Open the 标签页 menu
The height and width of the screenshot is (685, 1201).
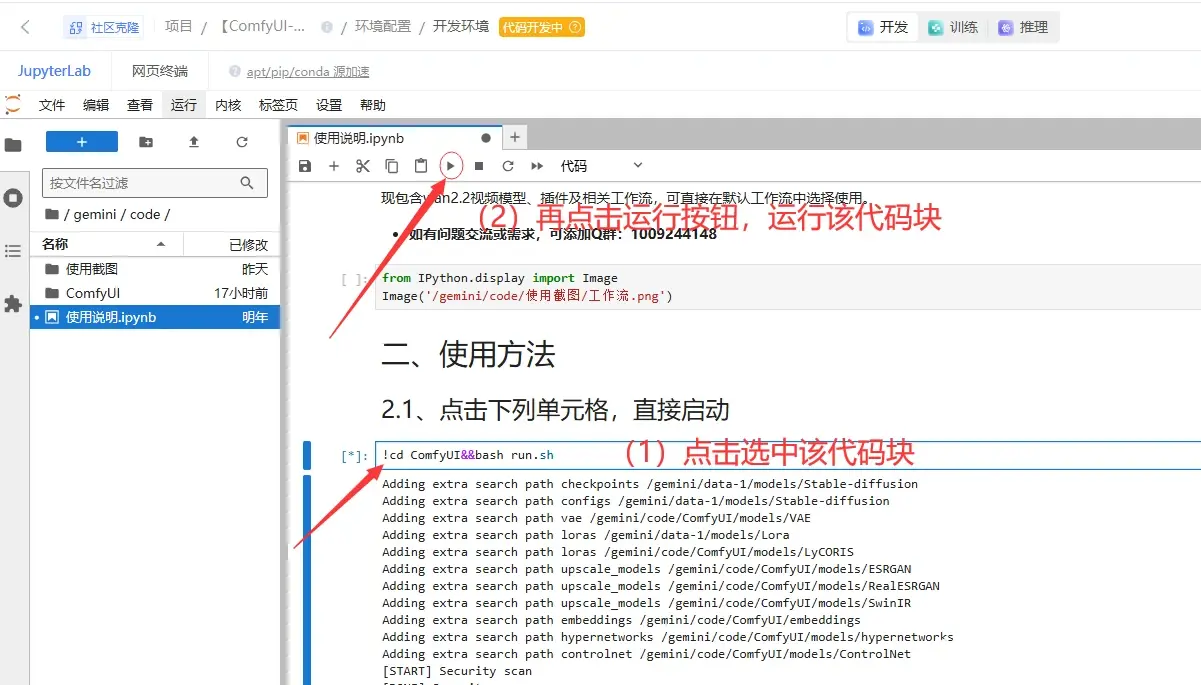(278, 105)
